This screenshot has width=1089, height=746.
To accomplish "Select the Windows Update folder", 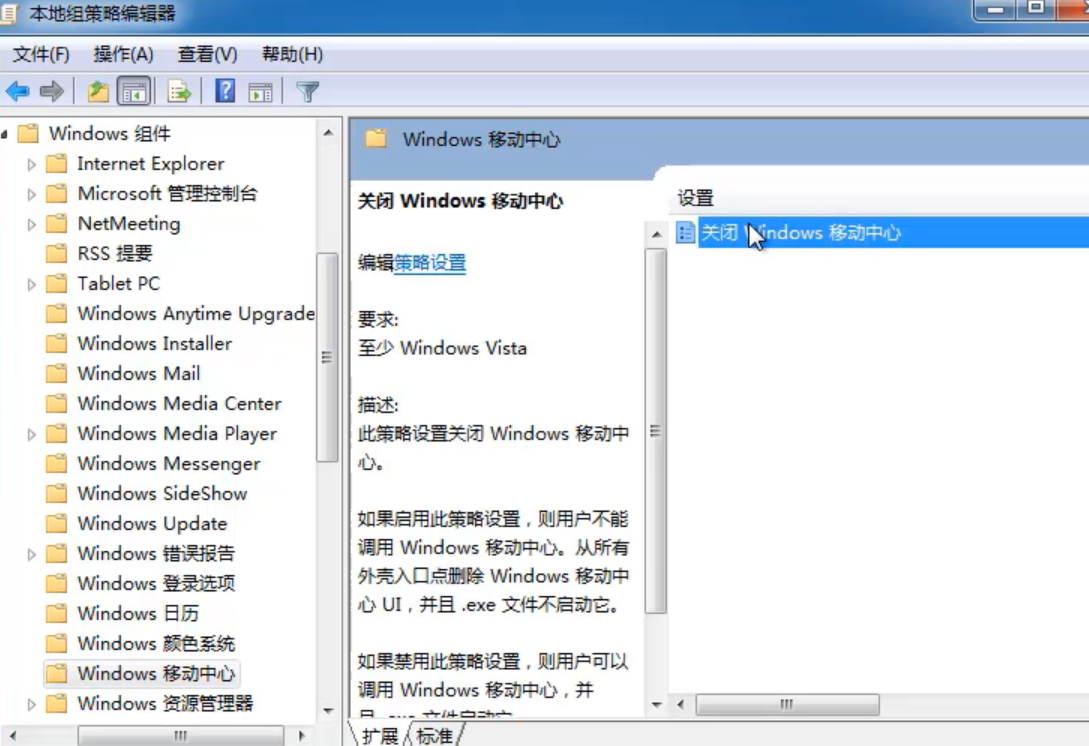I will (x=150, y=523).
